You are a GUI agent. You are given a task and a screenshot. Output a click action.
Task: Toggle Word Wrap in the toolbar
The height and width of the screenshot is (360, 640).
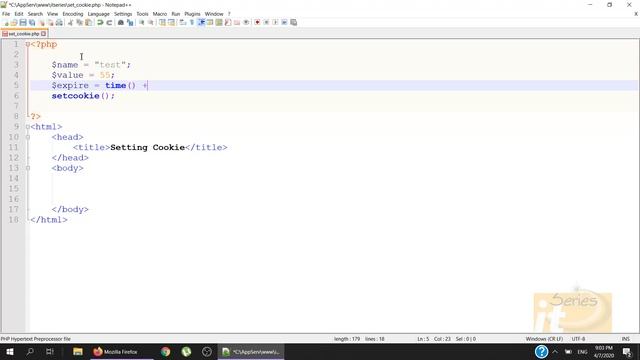coord(182,22)
